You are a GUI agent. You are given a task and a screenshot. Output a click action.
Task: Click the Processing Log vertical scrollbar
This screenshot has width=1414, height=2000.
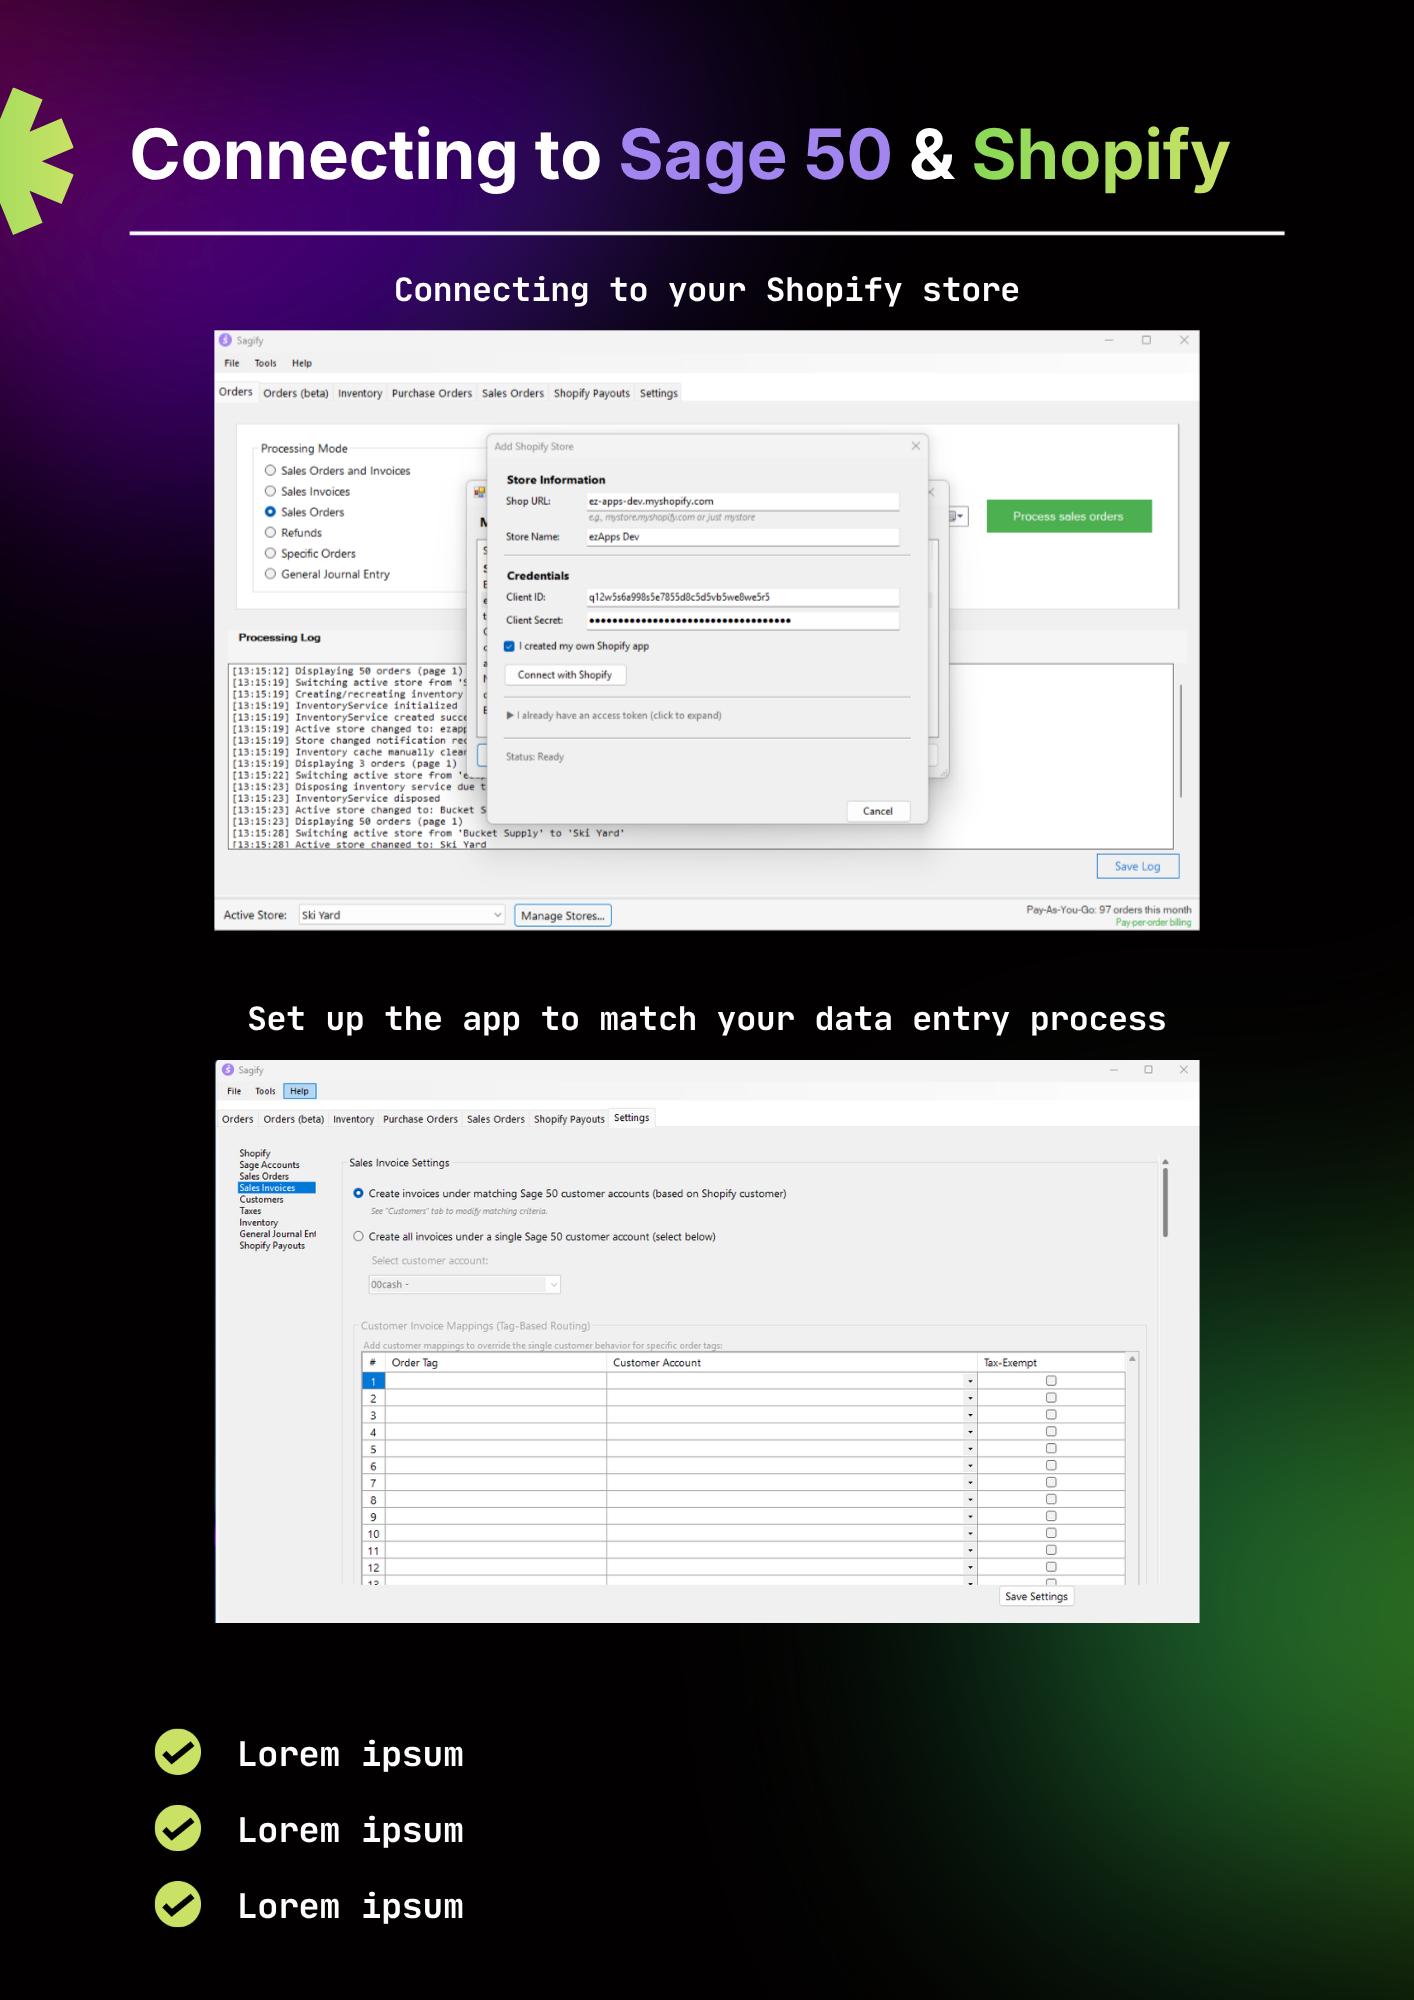(1181, 741)
